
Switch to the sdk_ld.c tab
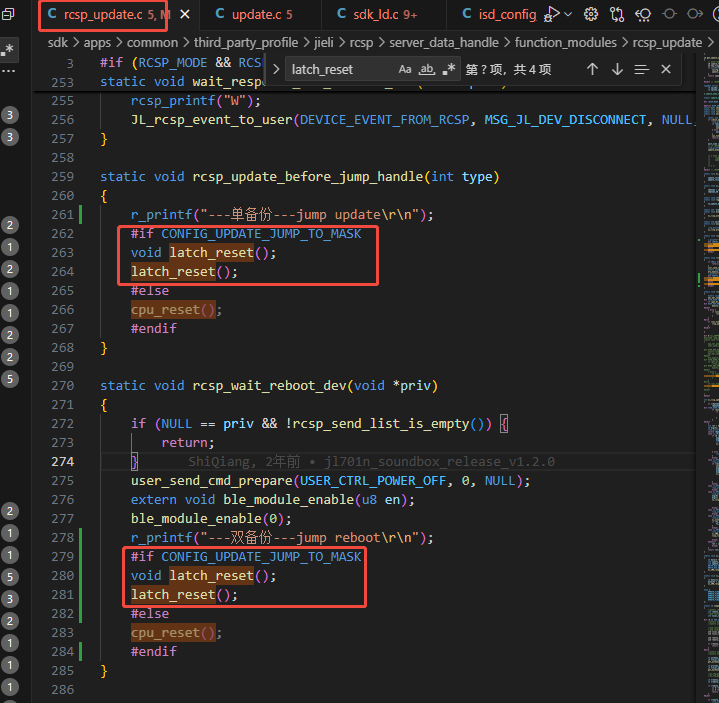pyautogui.click(x=377, y=14)
